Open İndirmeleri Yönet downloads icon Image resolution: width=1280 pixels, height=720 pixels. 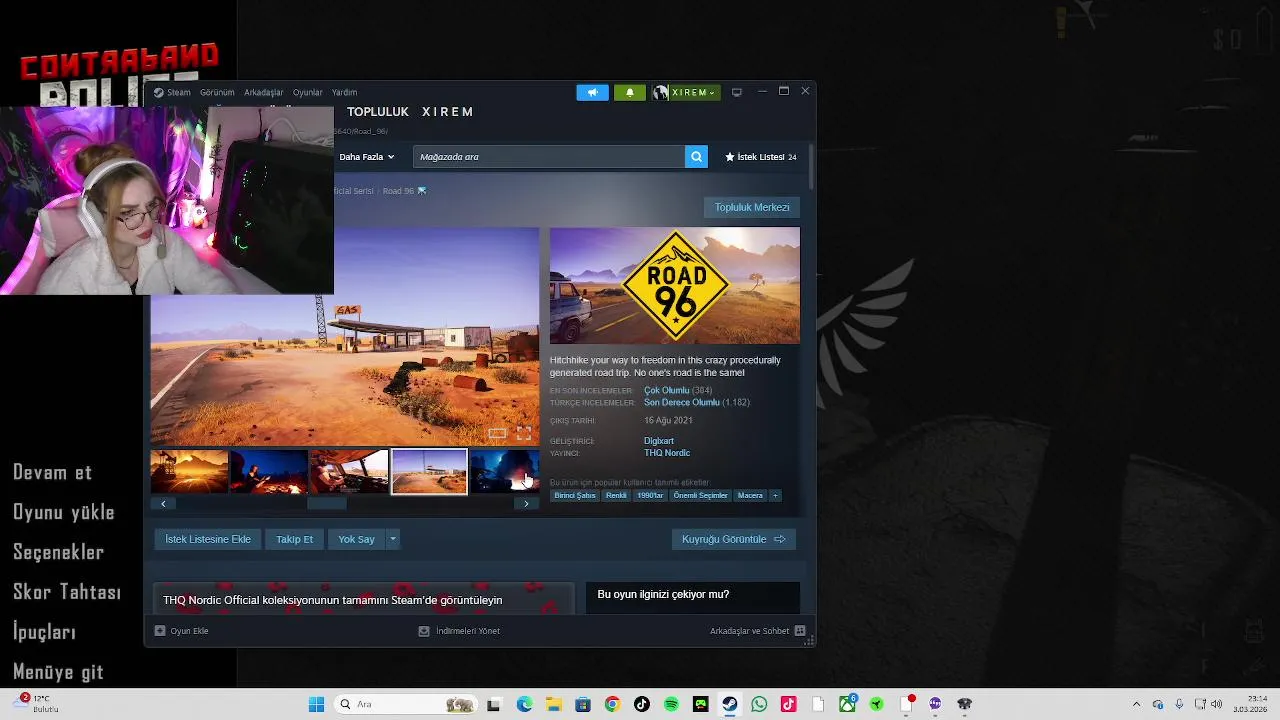point(424,631)
